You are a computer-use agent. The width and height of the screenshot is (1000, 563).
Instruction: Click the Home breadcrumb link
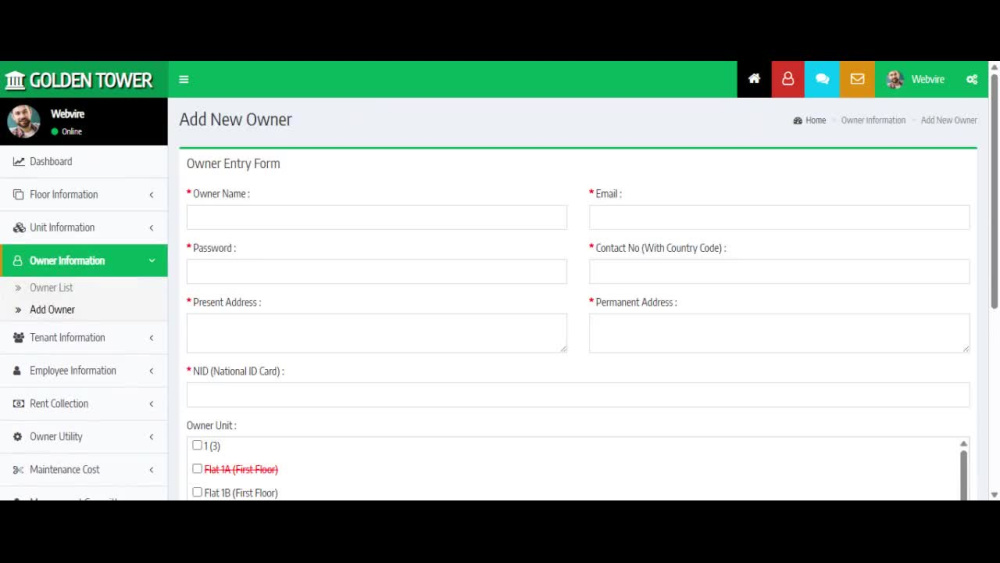(x=815, y=121)
